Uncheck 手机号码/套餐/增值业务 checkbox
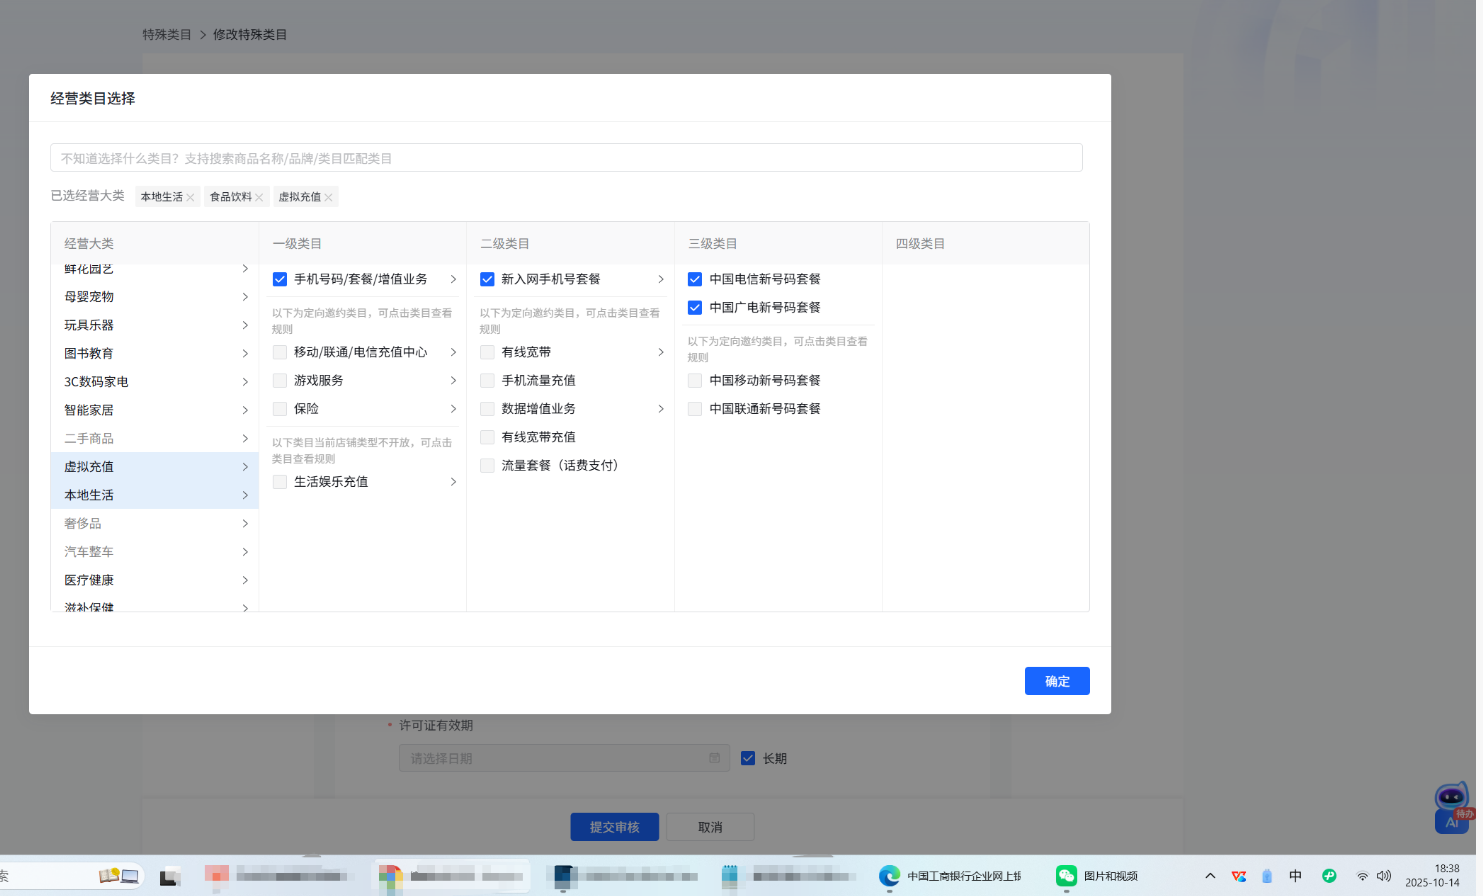Screen dimensions: 1483x896 280,279
